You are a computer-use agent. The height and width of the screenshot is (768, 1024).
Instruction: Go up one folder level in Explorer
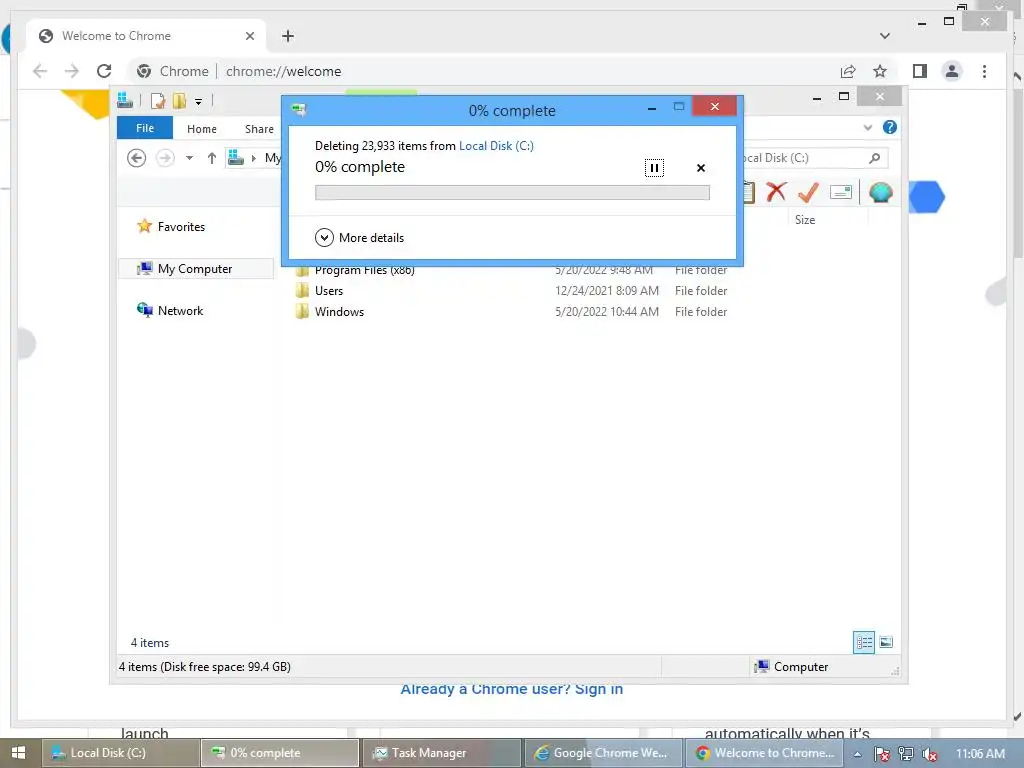pos(212,158)
